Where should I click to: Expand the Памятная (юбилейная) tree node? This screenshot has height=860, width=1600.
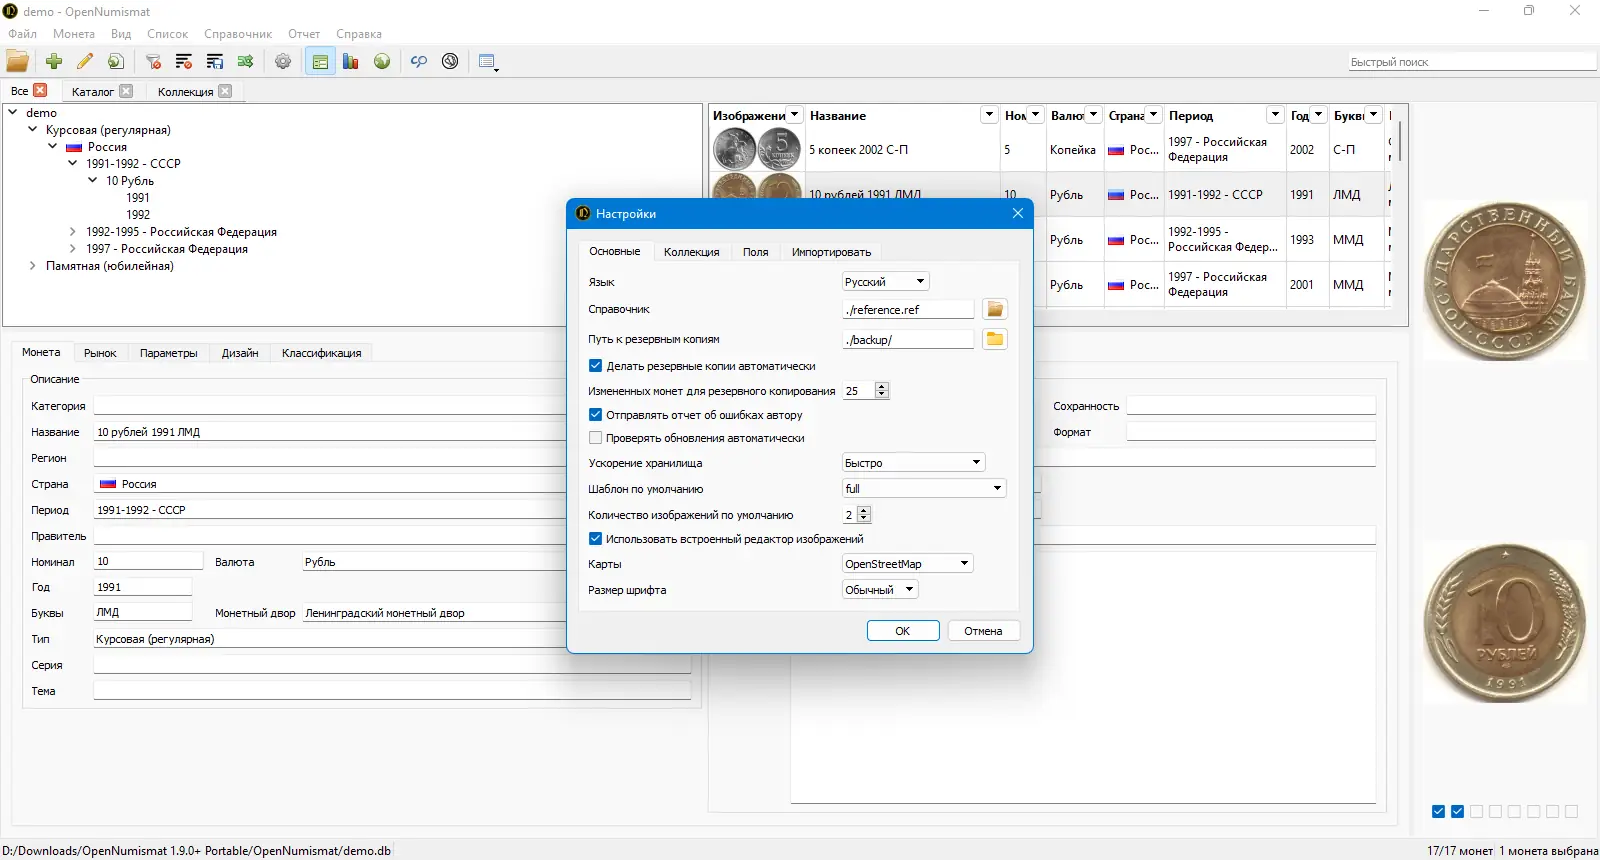click(x=33, y=266)
